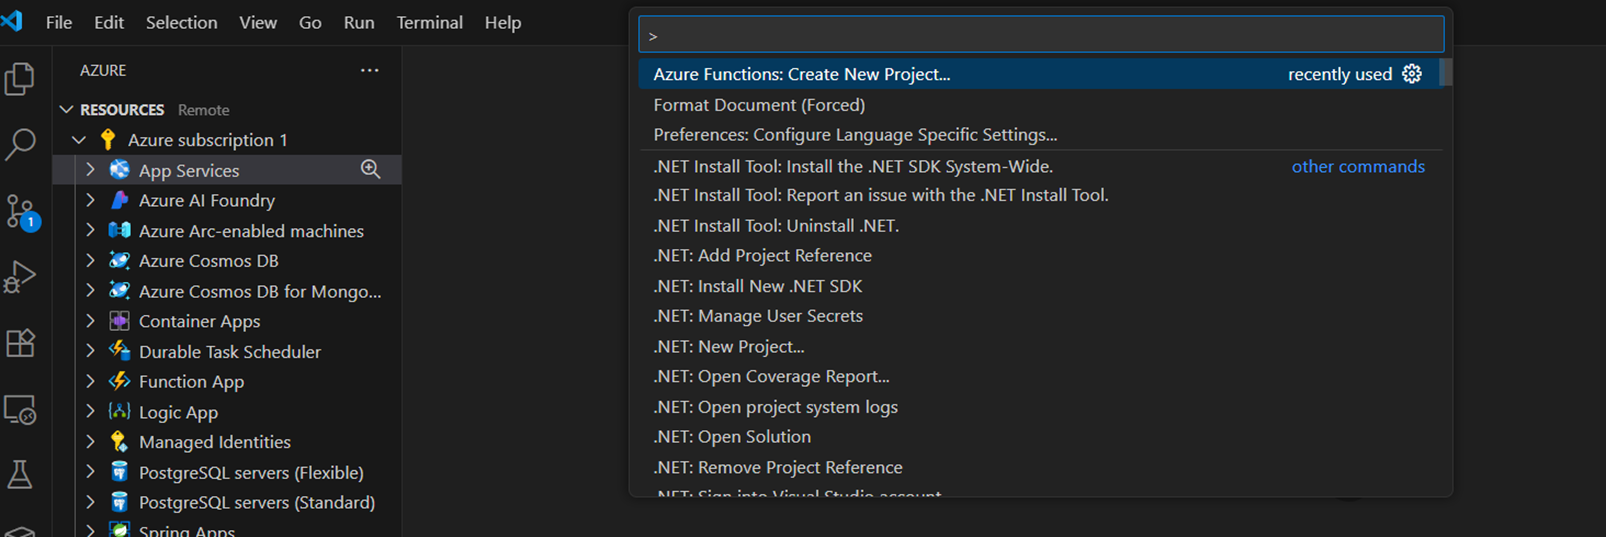
Task: Click the magnifier icon on App Services
Action: pyautogui.click(x=370, y=170)
